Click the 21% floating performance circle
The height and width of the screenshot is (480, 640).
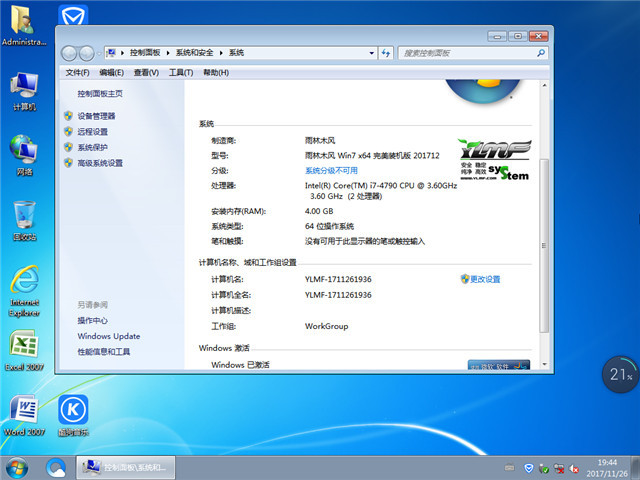coord(620,374)
